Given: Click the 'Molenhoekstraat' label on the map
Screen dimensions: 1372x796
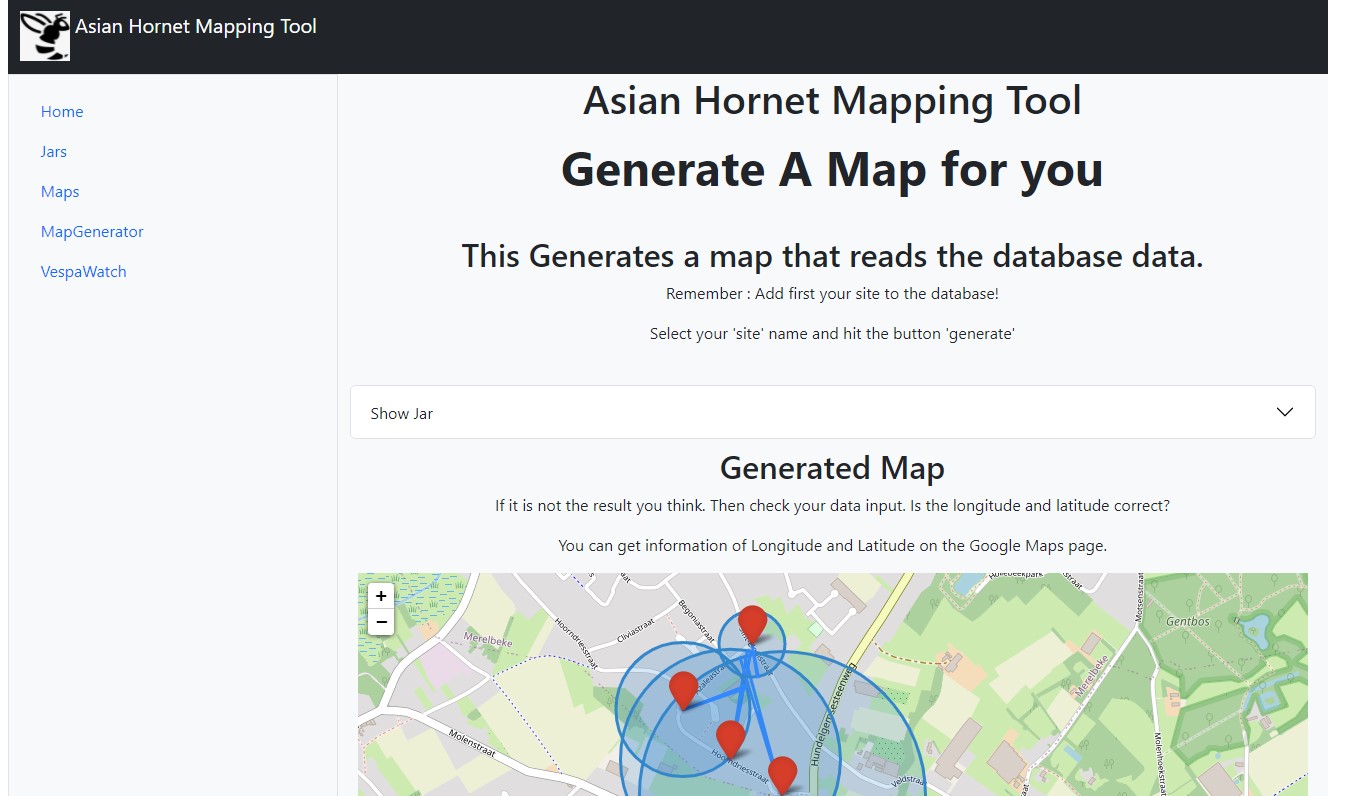Looking at the screenshot, I should 1158,763.
